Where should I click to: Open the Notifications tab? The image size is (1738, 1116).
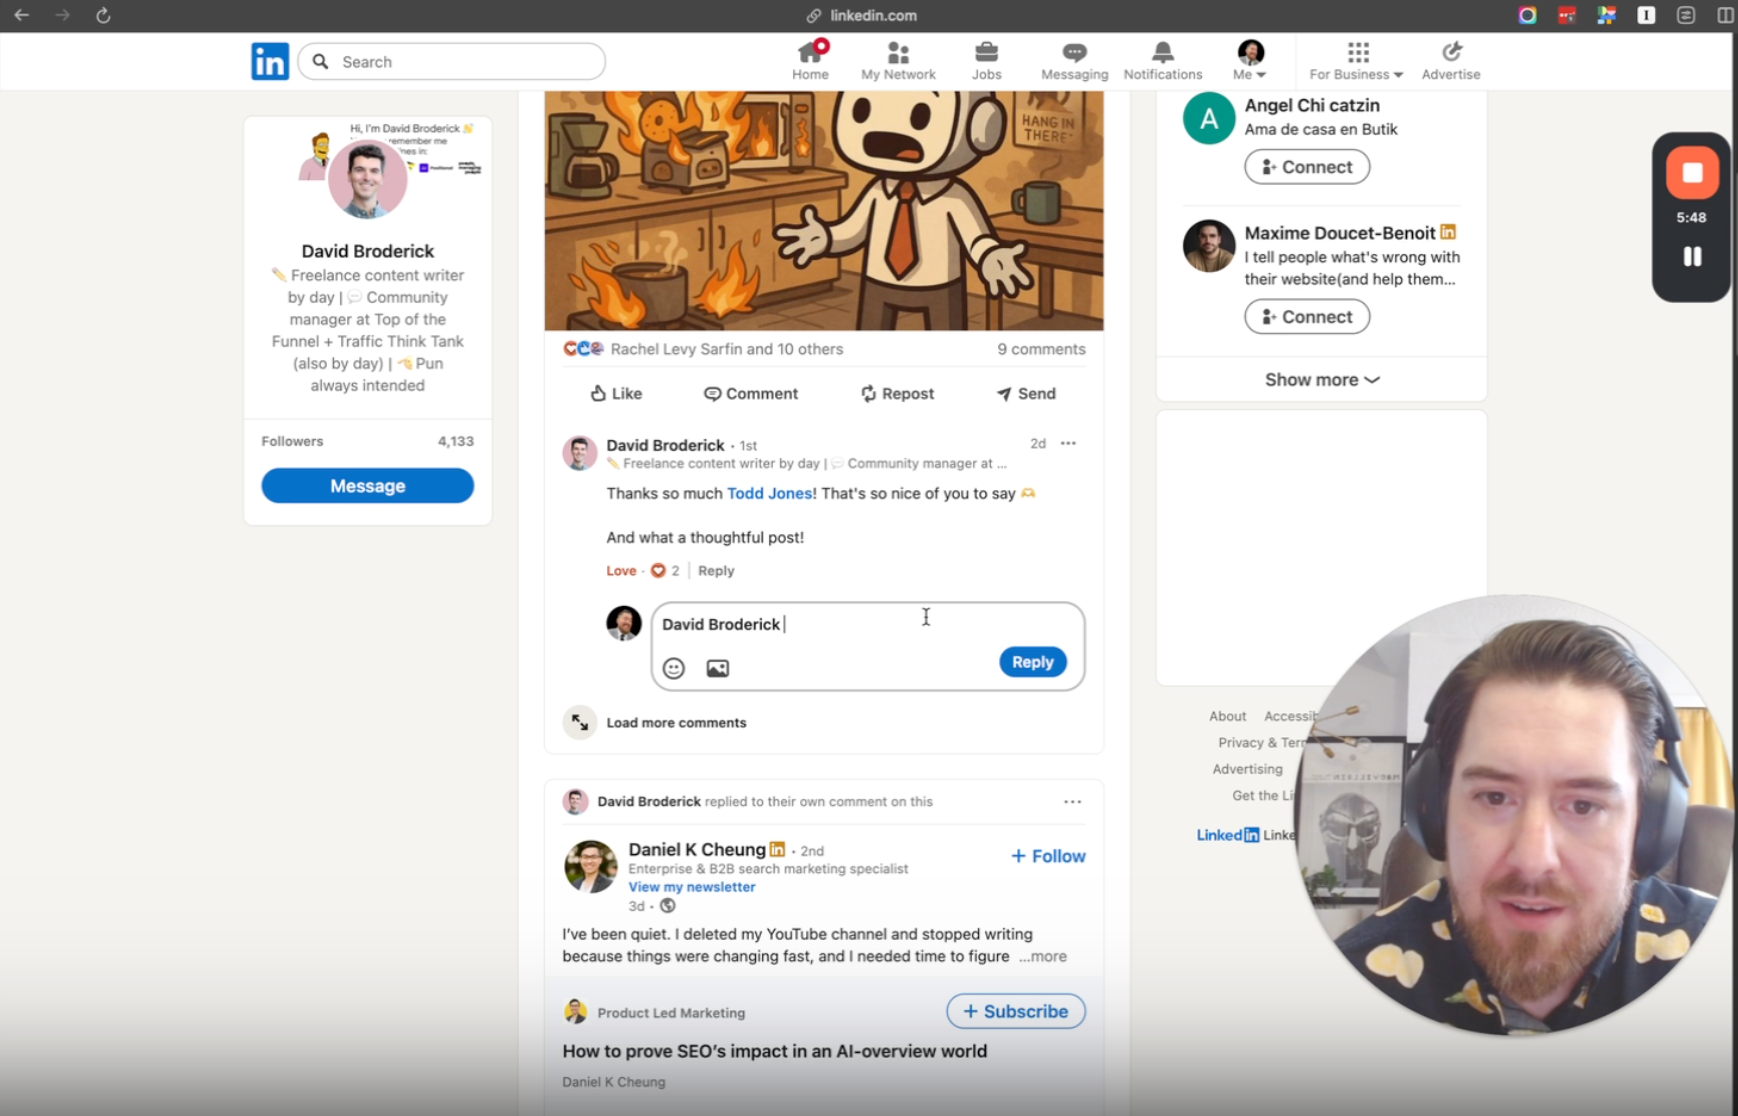(x=1162, y=61)
